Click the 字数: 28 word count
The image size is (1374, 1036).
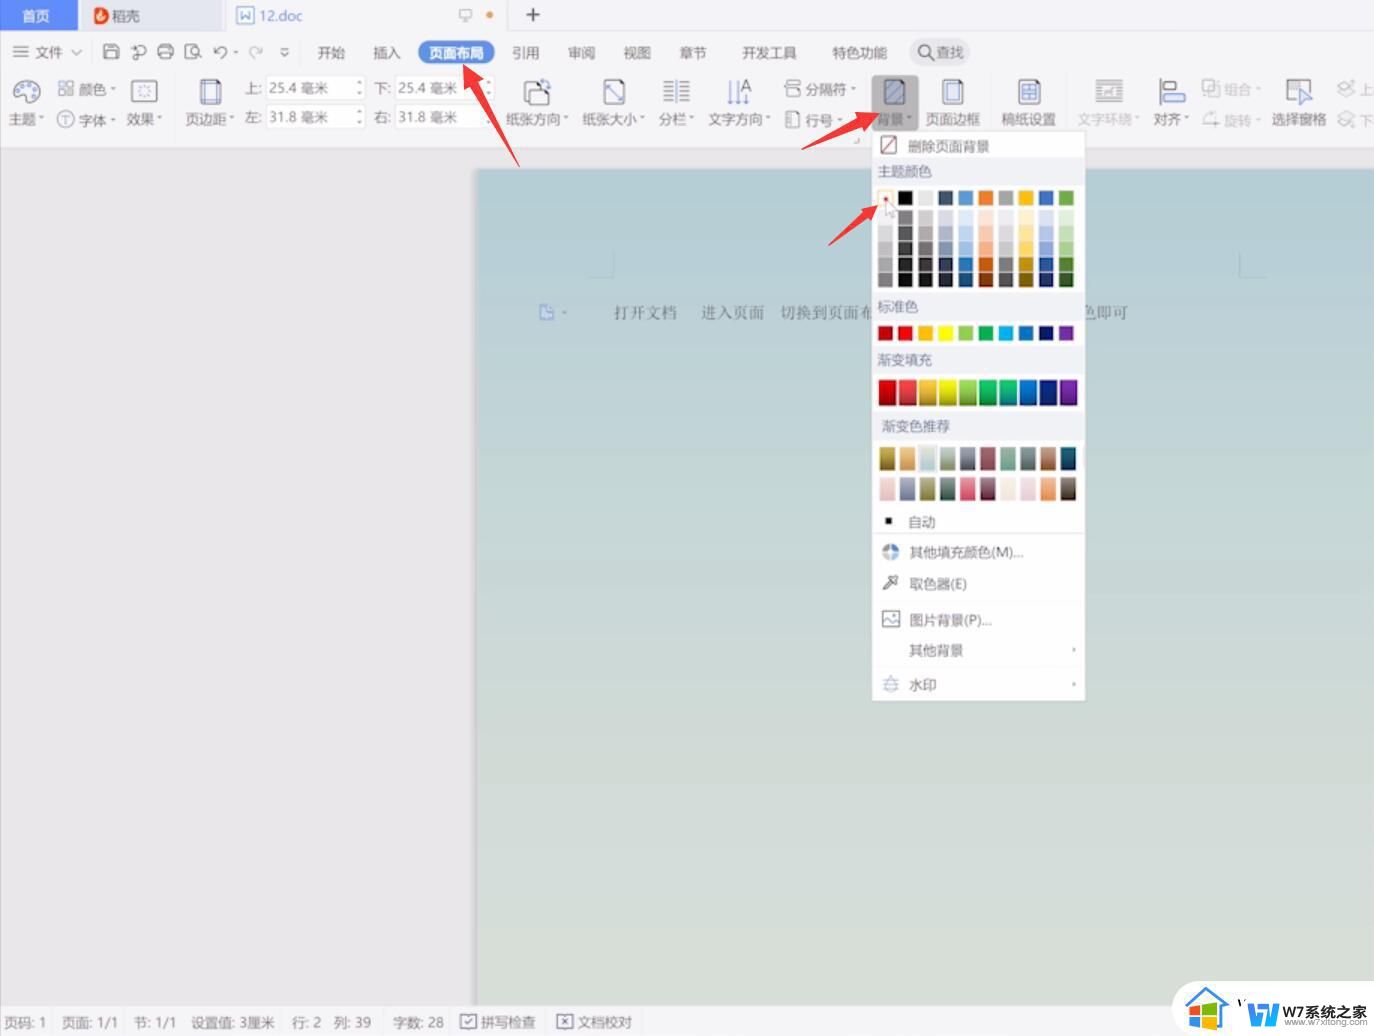[418, 1022]
